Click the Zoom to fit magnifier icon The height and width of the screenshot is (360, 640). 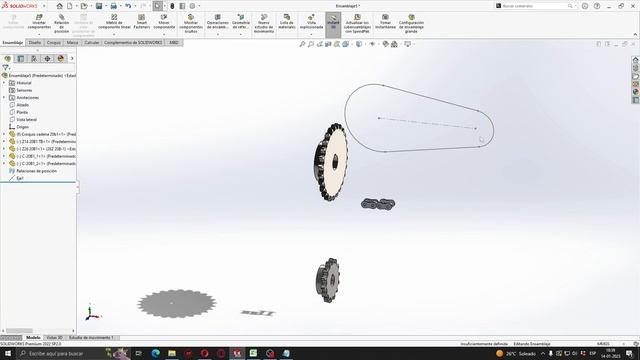(302, 44)
